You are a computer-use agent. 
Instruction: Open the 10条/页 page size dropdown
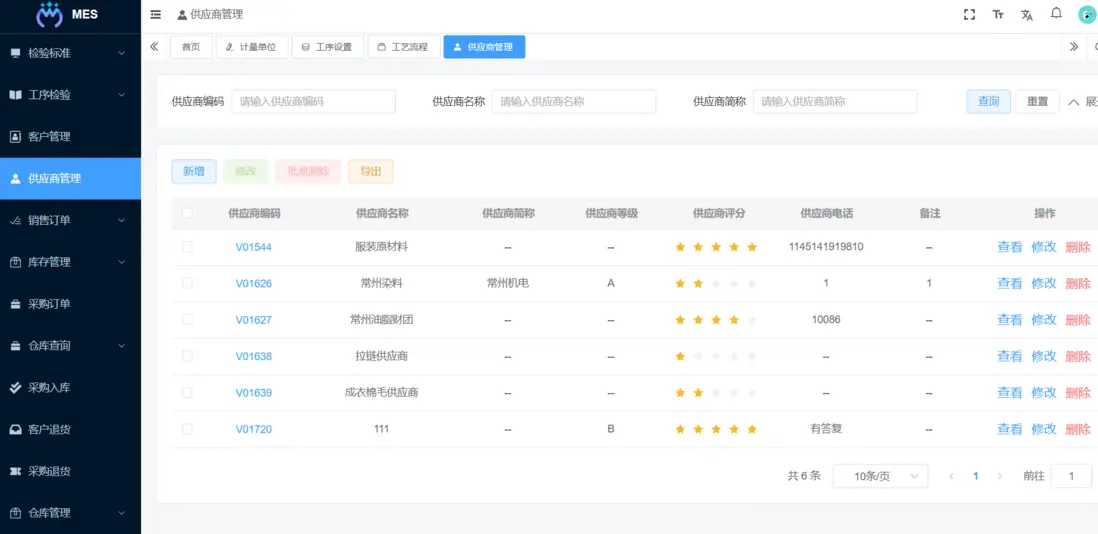(x=880, y=477)
